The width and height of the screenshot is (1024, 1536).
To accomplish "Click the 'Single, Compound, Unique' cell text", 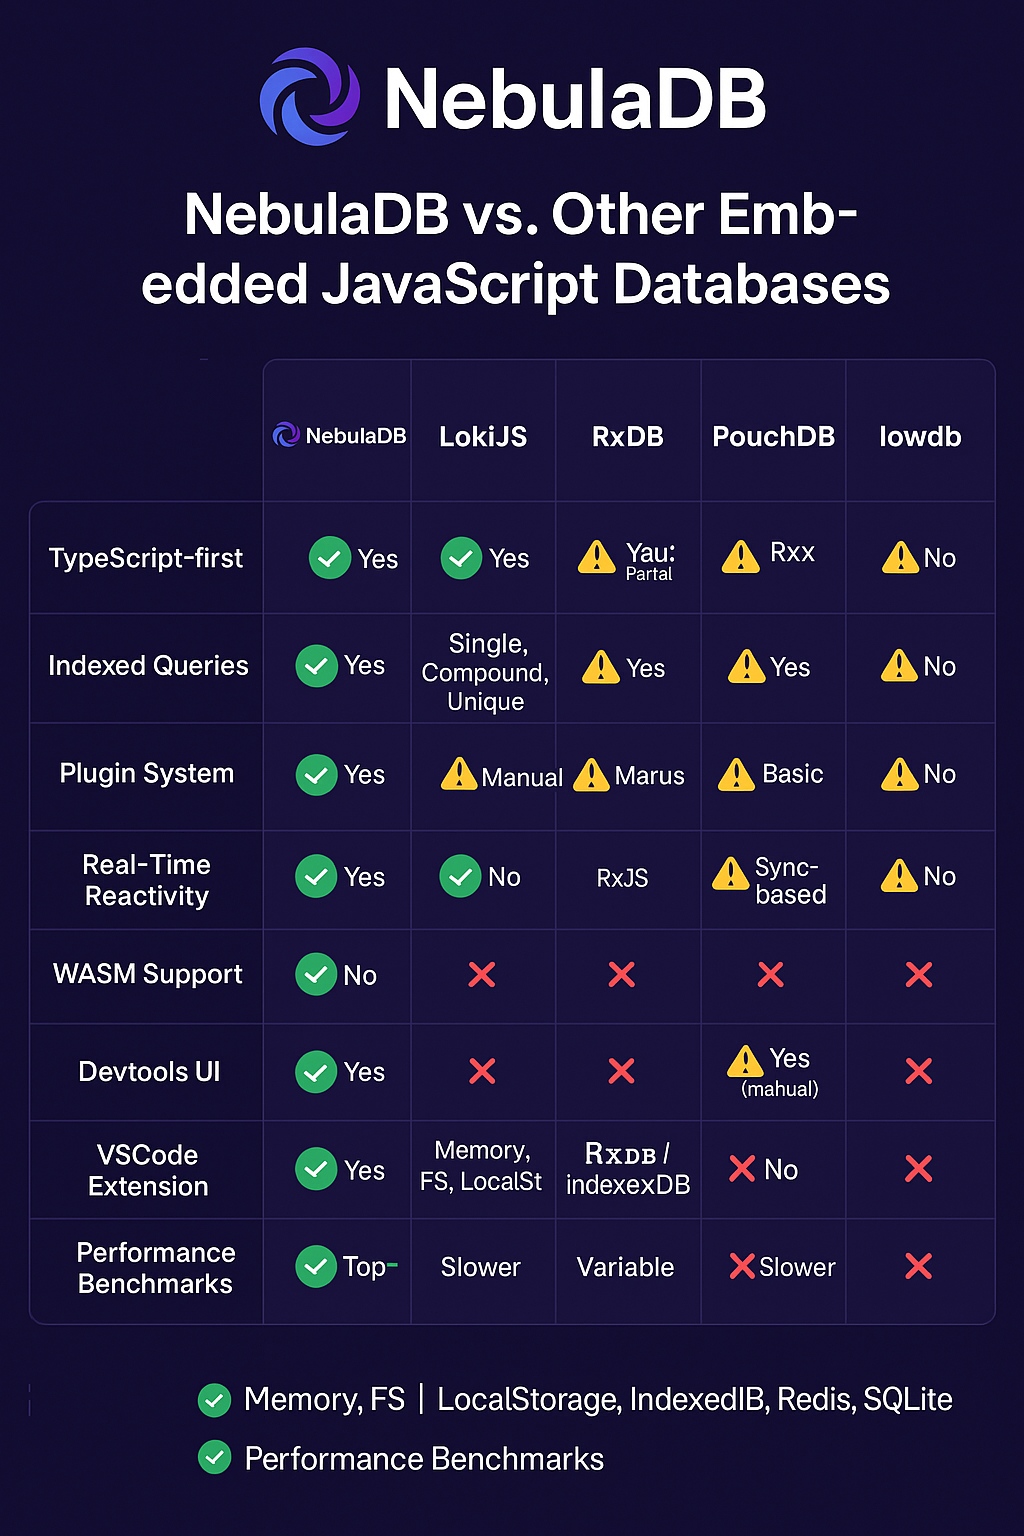I will tap(485, 672).
